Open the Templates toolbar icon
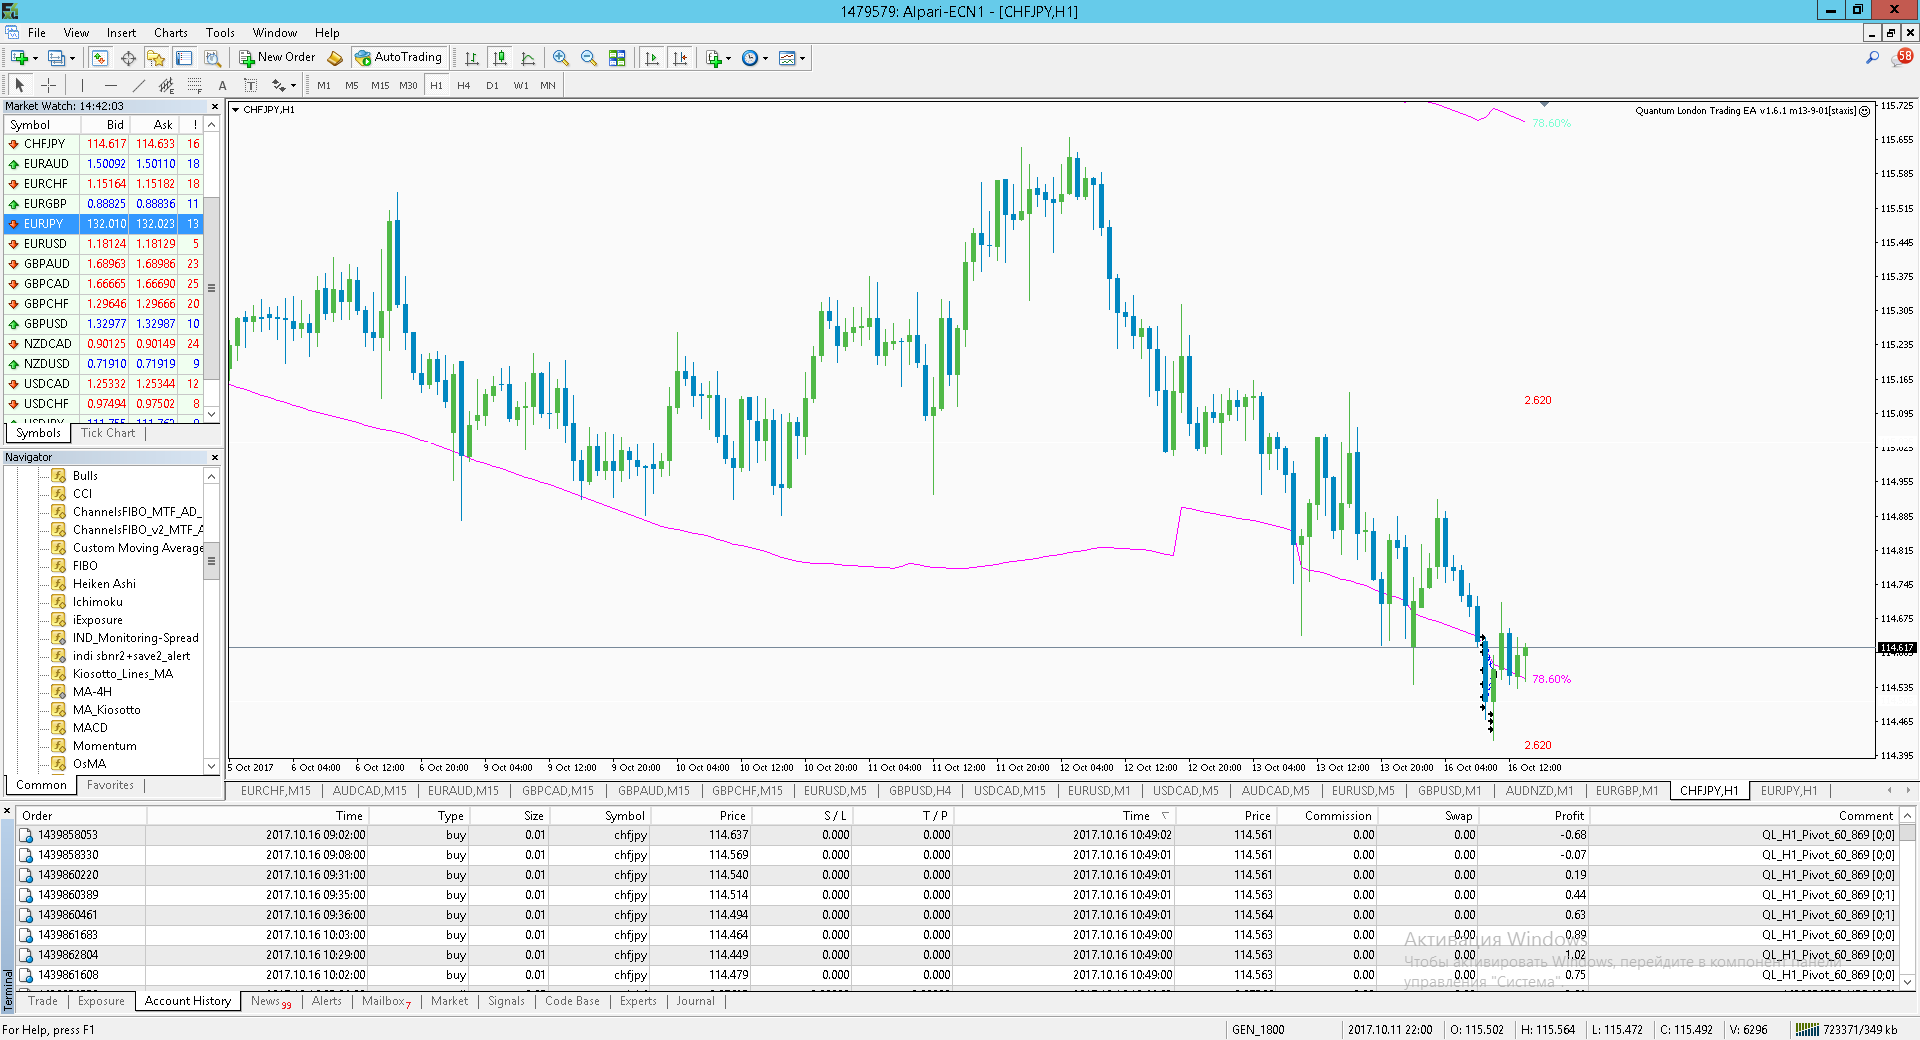Screen dimensions: 1920x1040 point(787,58)
